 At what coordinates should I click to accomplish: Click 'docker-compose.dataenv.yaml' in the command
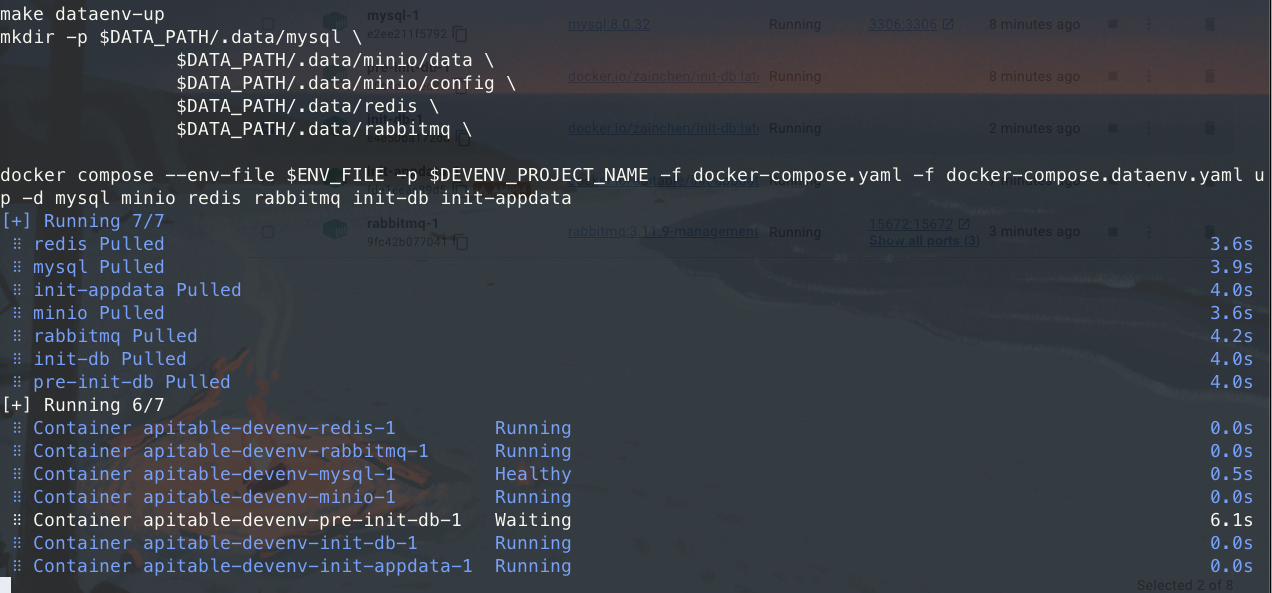pyautogui.click(x=1093, y=175)
